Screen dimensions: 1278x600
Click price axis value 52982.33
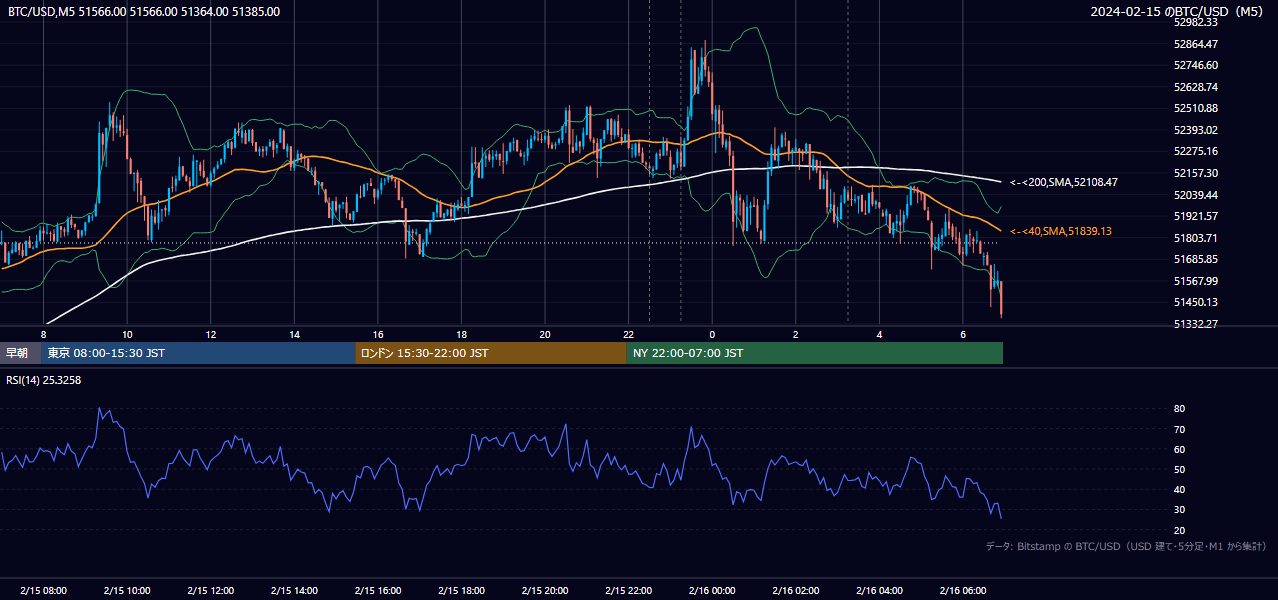pos(1196,22)
